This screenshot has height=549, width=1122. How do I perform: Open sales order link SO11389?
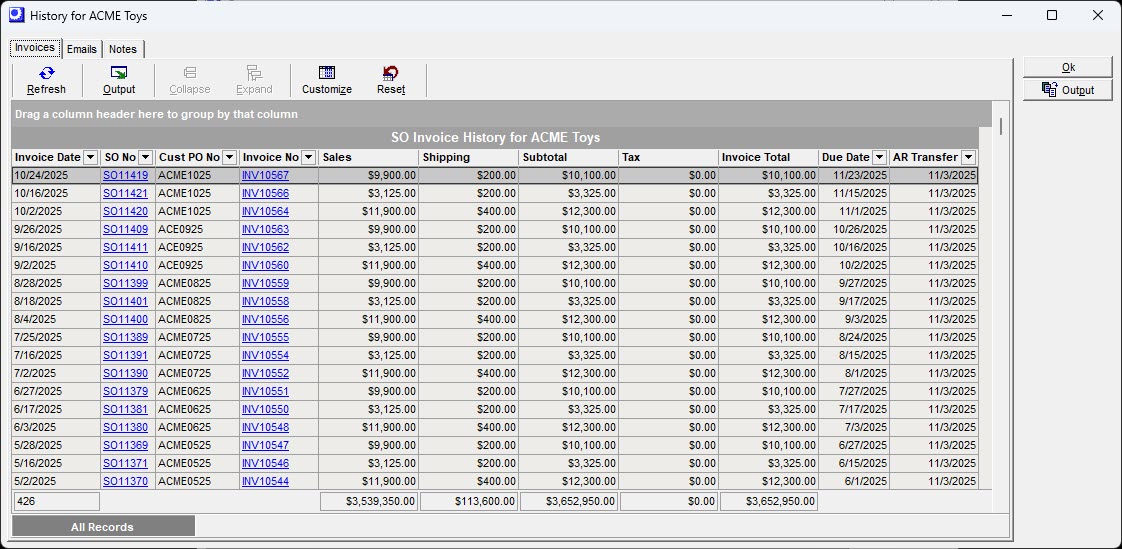tap(125, 337)
